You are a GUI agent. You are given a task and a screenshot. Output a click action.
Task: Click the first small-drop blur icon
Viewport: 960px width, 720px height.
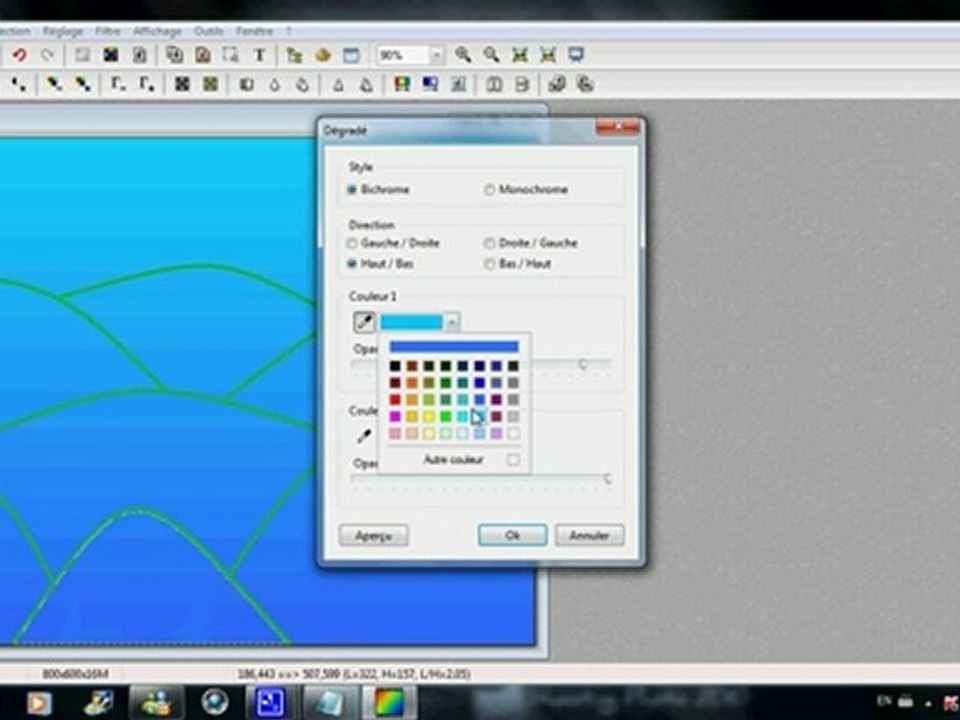(275, 84)
